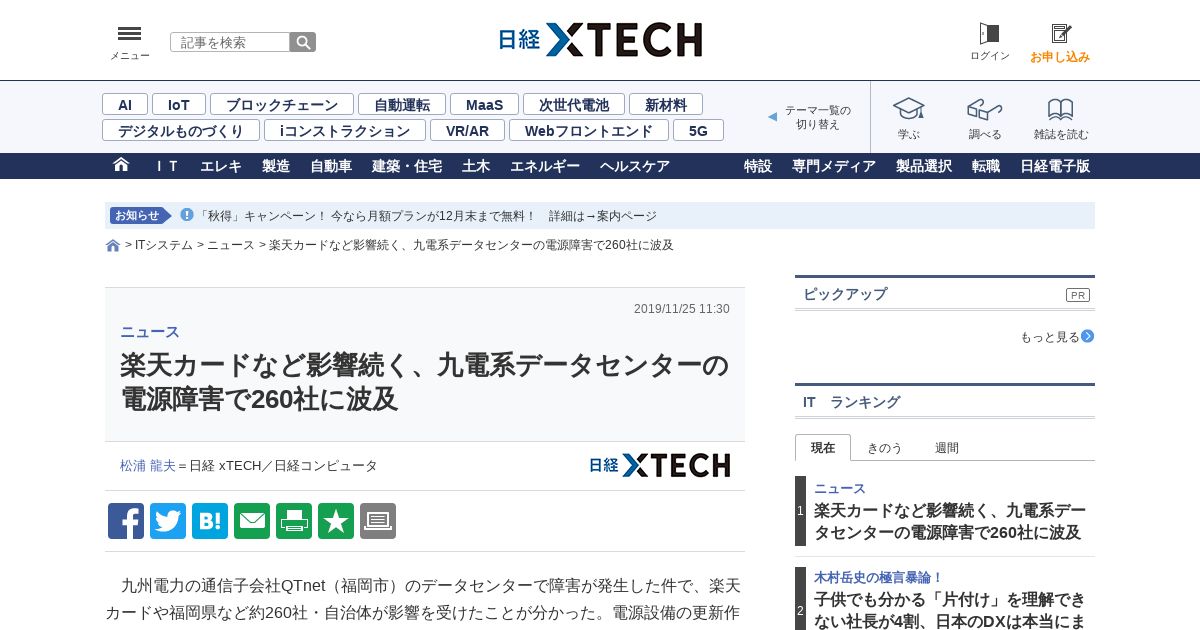The image size is (1200, 630).
Task: Open the ヘルスケア navigation menu
Action: (x=635, y=166)
